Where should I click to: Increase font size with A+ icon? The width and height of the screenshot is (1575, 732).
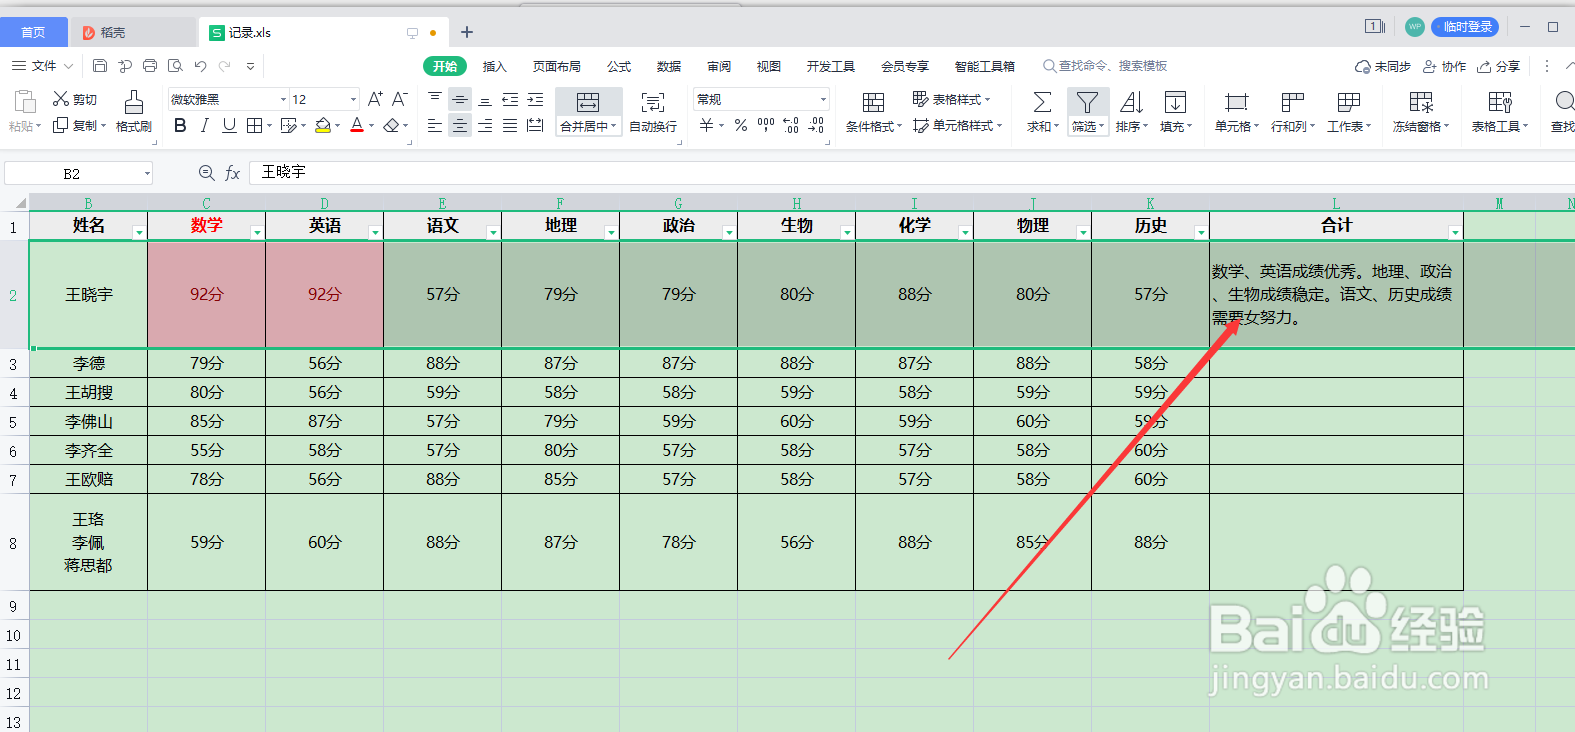375,99
